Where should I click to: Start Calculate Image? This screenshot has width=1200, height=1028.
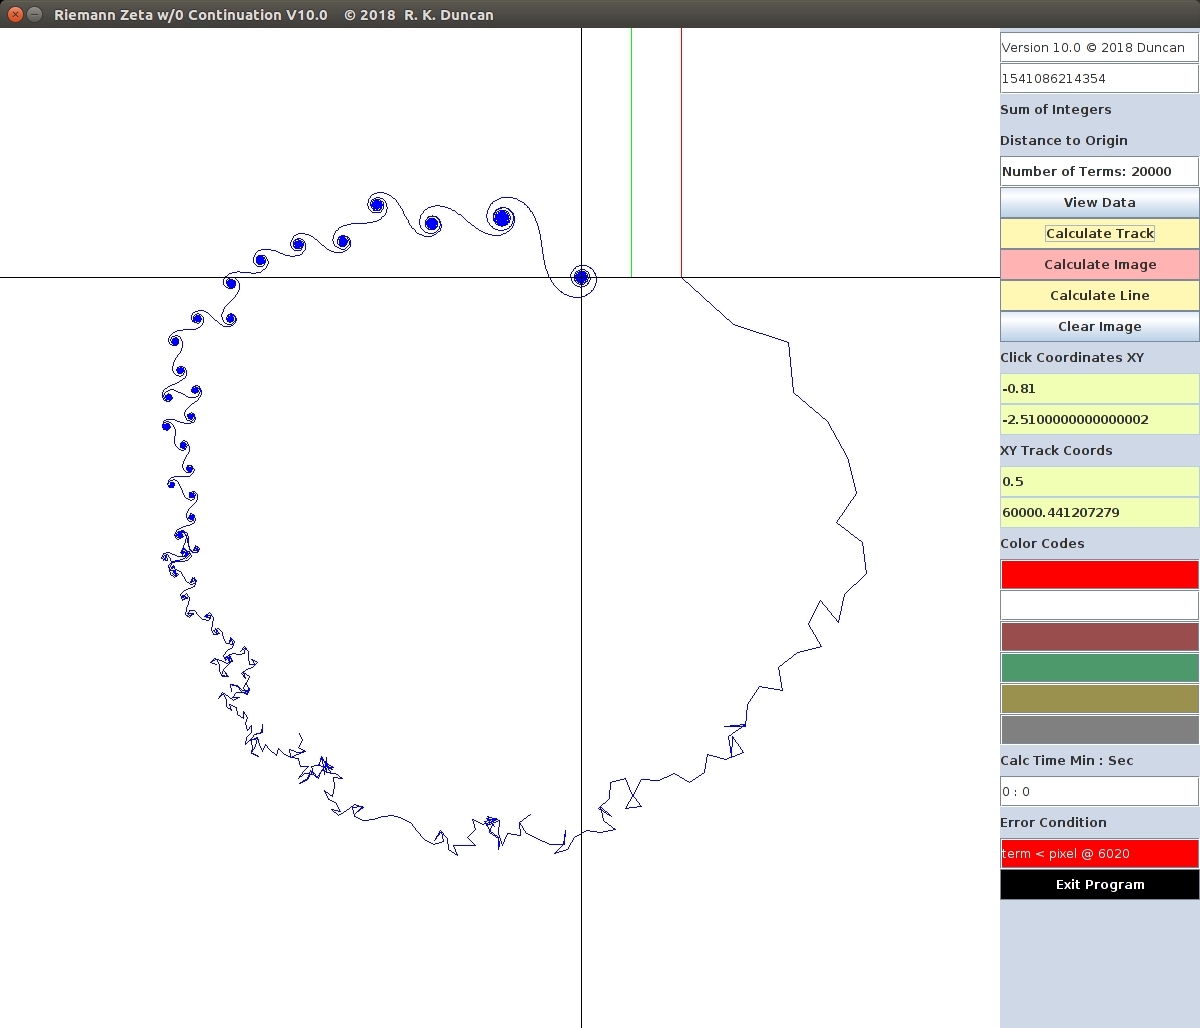[x=1099, y=264]
